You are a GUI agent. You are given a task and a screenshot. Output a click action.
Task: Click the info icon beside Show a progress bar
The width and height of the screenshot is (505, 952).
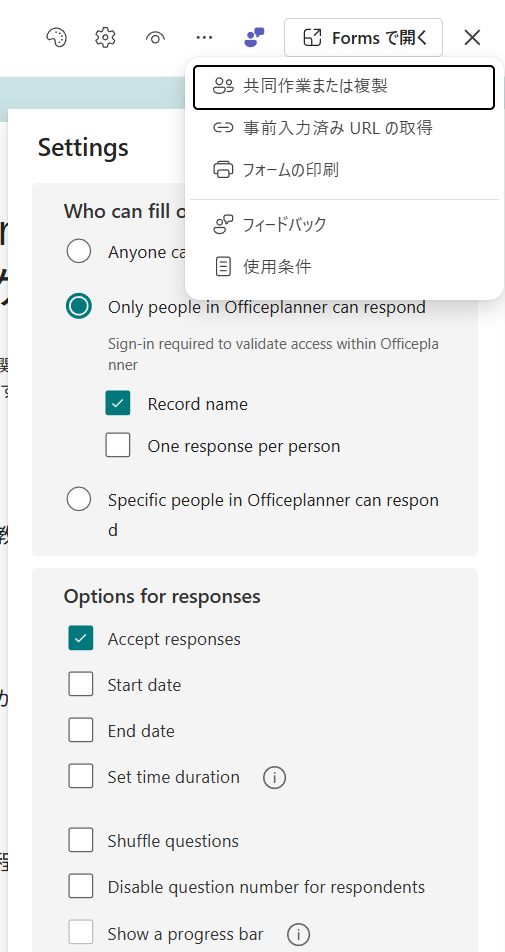pyautogui.click(x=298, y=934)
